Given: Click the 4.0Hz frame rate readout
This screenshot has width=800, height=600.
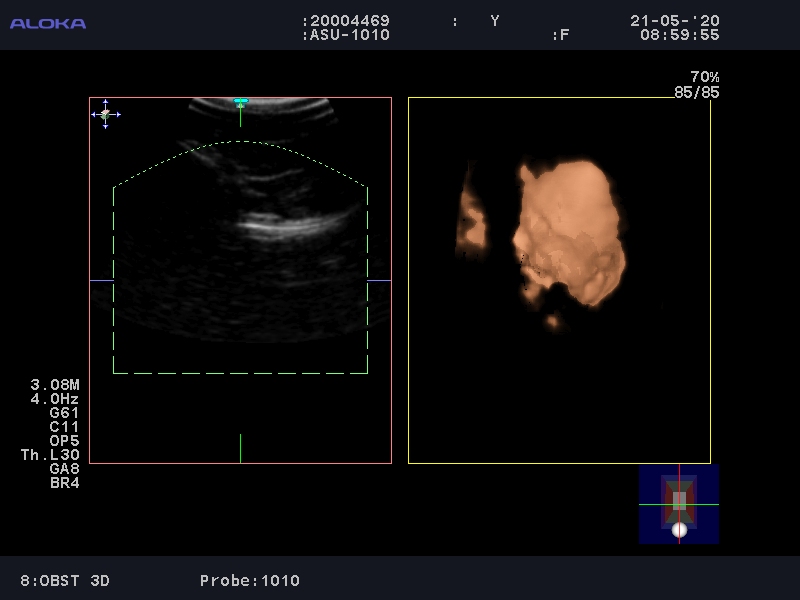Looking at the screenshot, I should click(x=55, y=399).
